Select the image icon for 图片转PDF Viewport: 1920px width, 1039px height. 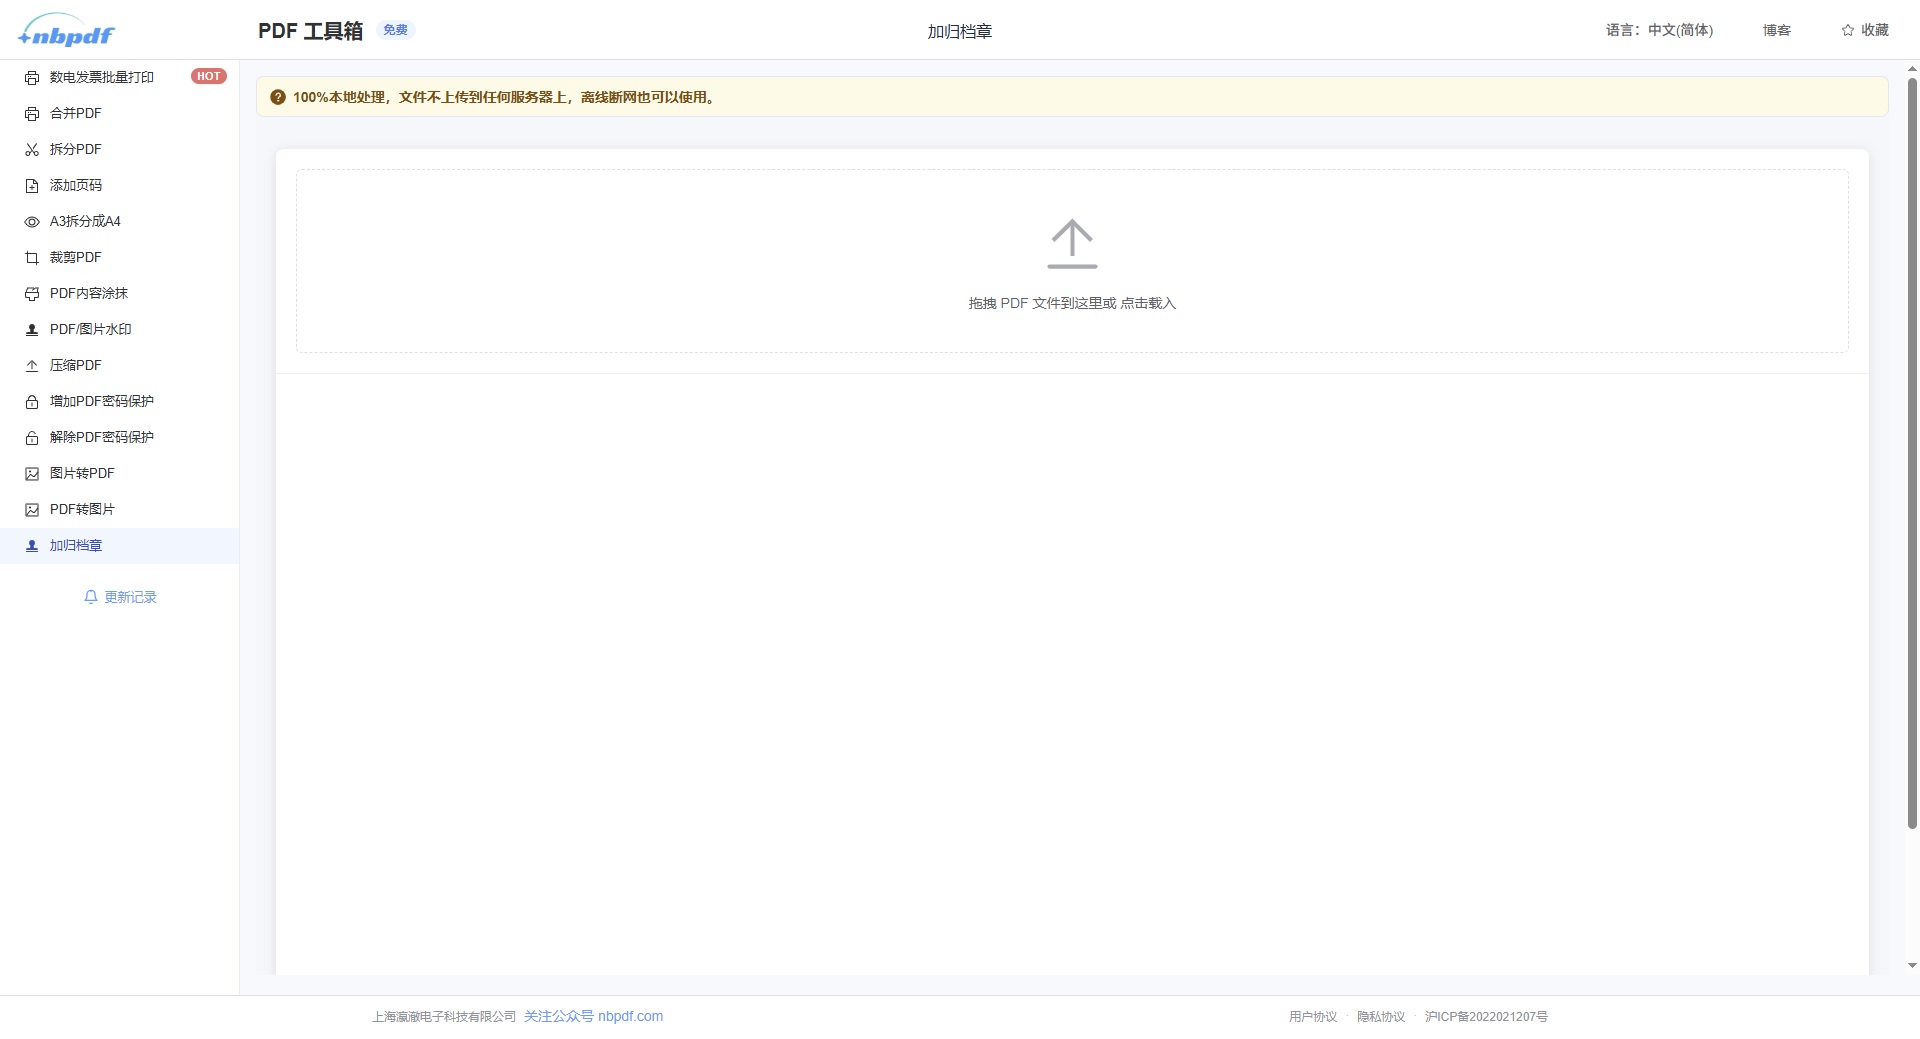coord(31,473)
